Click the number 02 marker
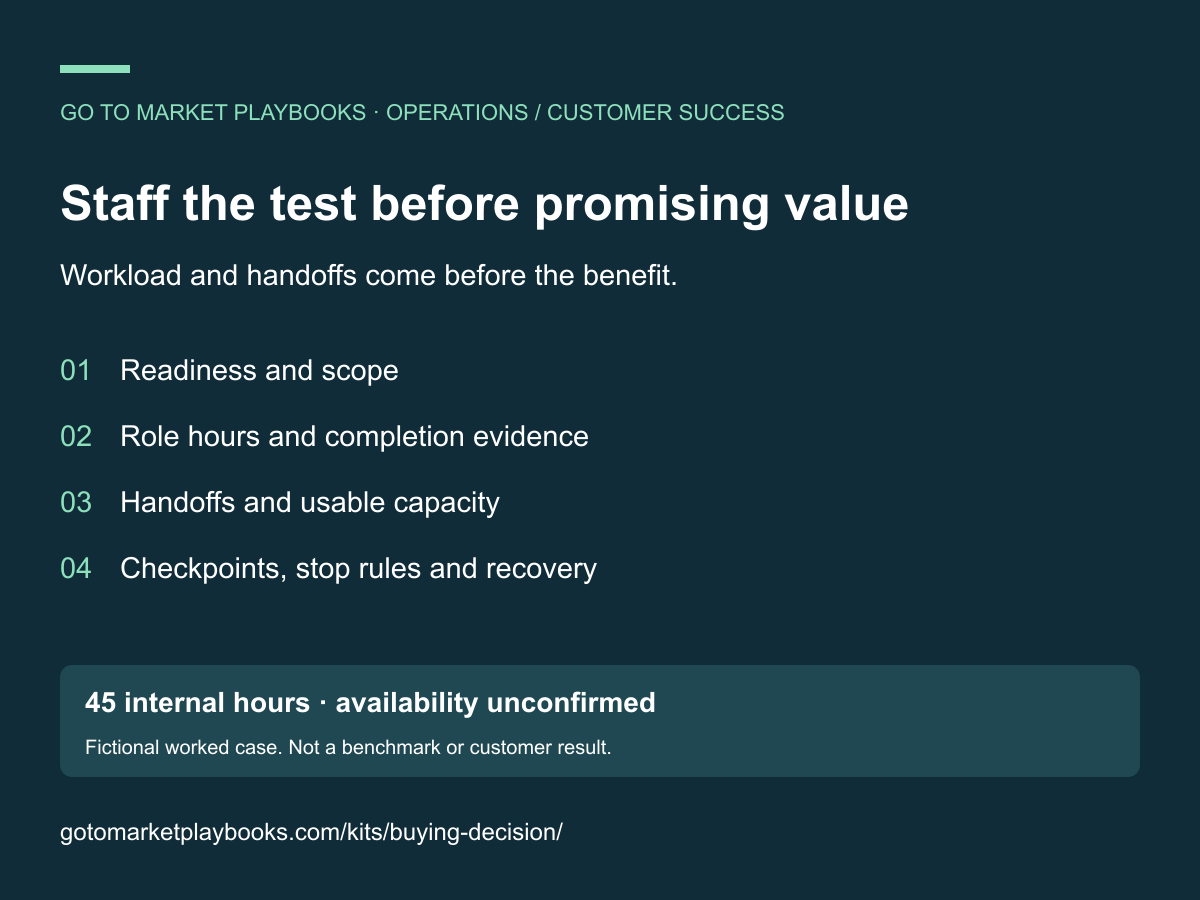Viewport: 1200px width, 900px height. pos(76,437)
